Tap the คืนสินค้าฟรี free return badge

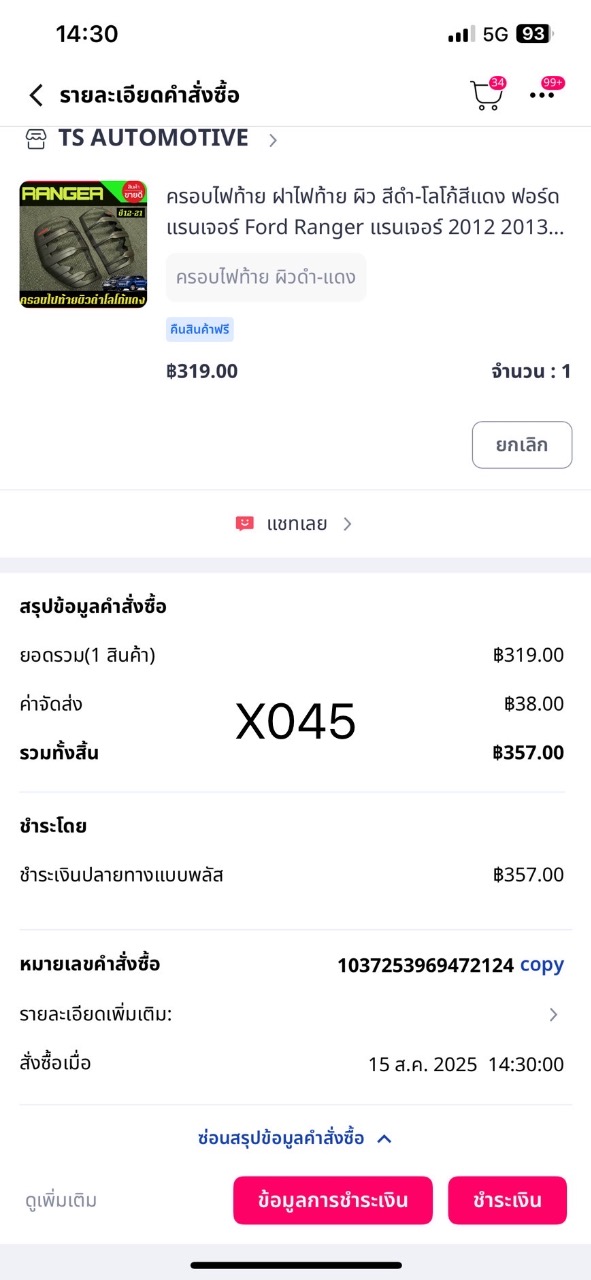(200, 330)
